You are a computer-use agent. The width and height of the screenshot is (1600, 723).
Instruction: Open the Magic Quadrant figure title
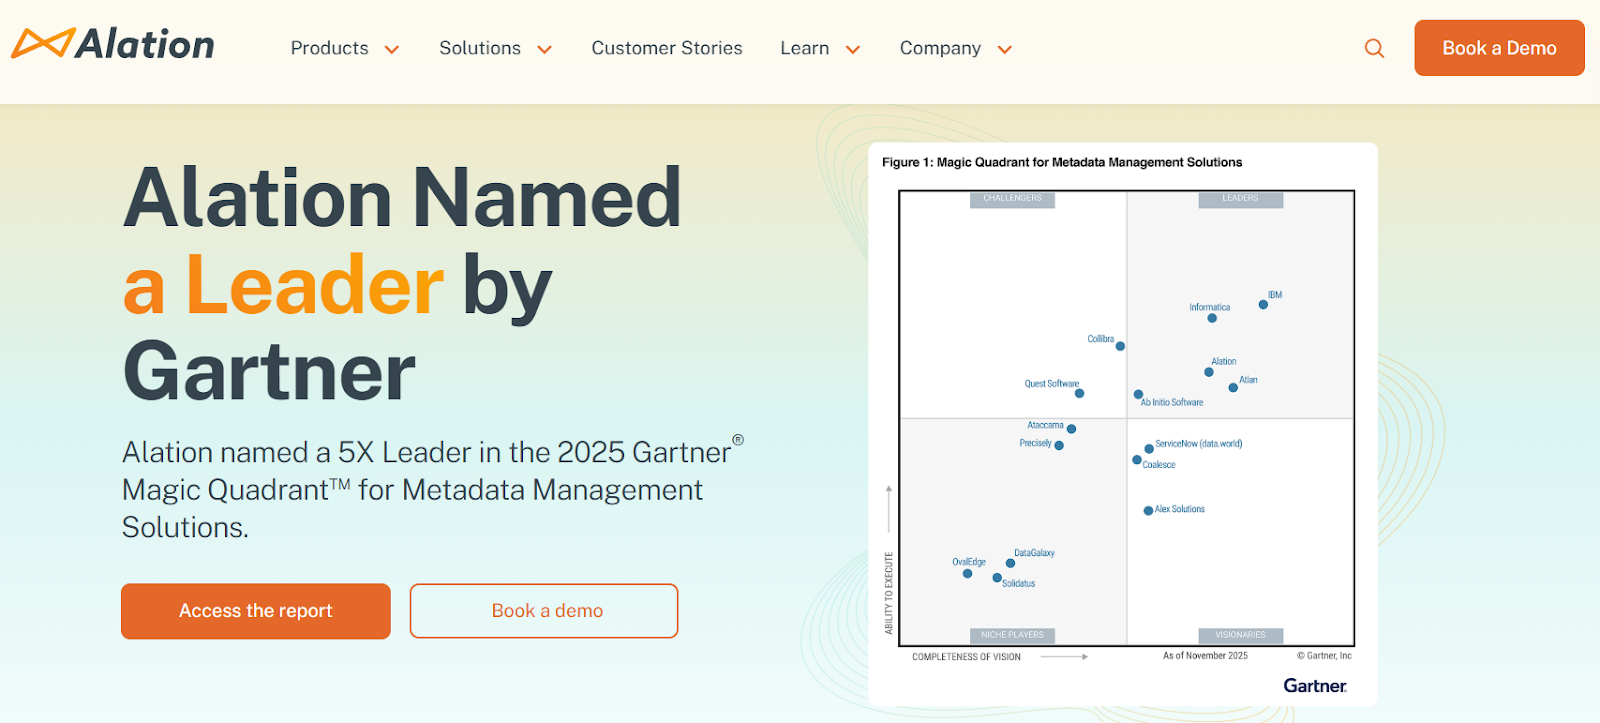[x=1061, y=162]
